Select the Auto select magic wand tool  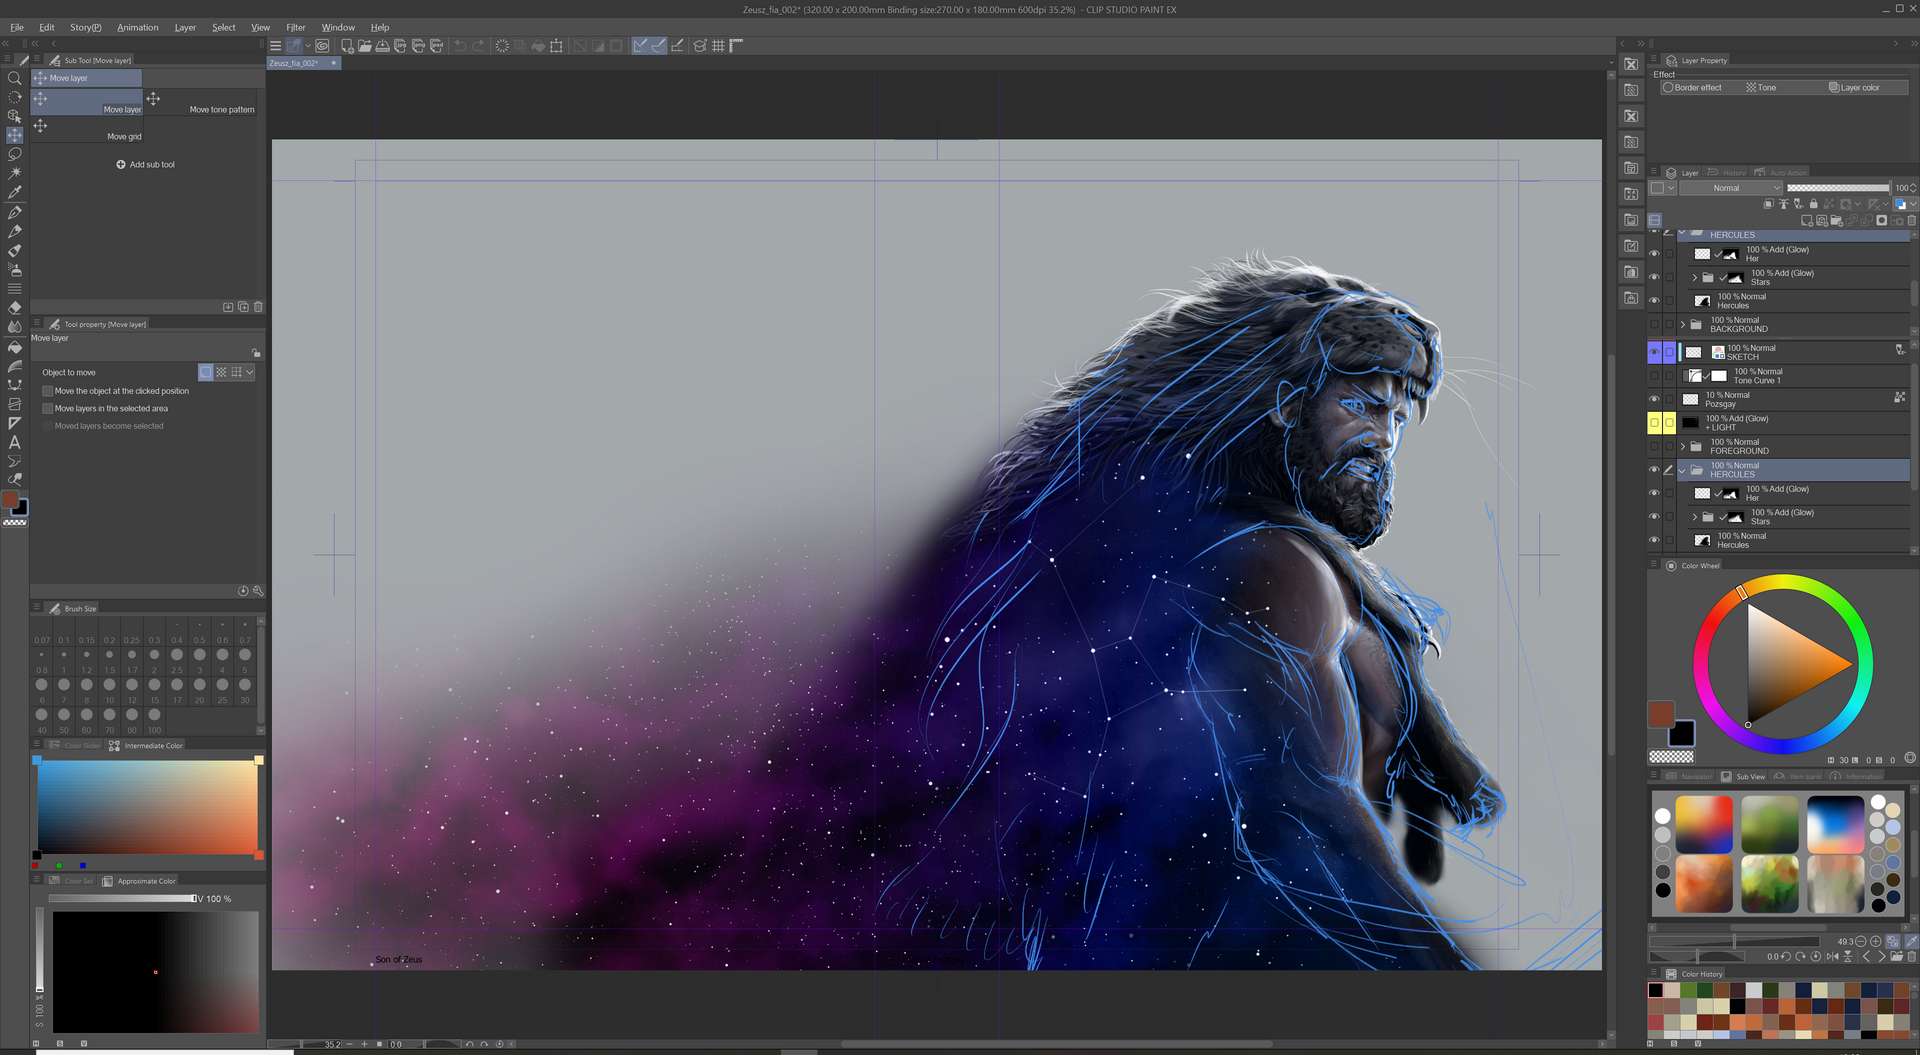tap(14, 173)
